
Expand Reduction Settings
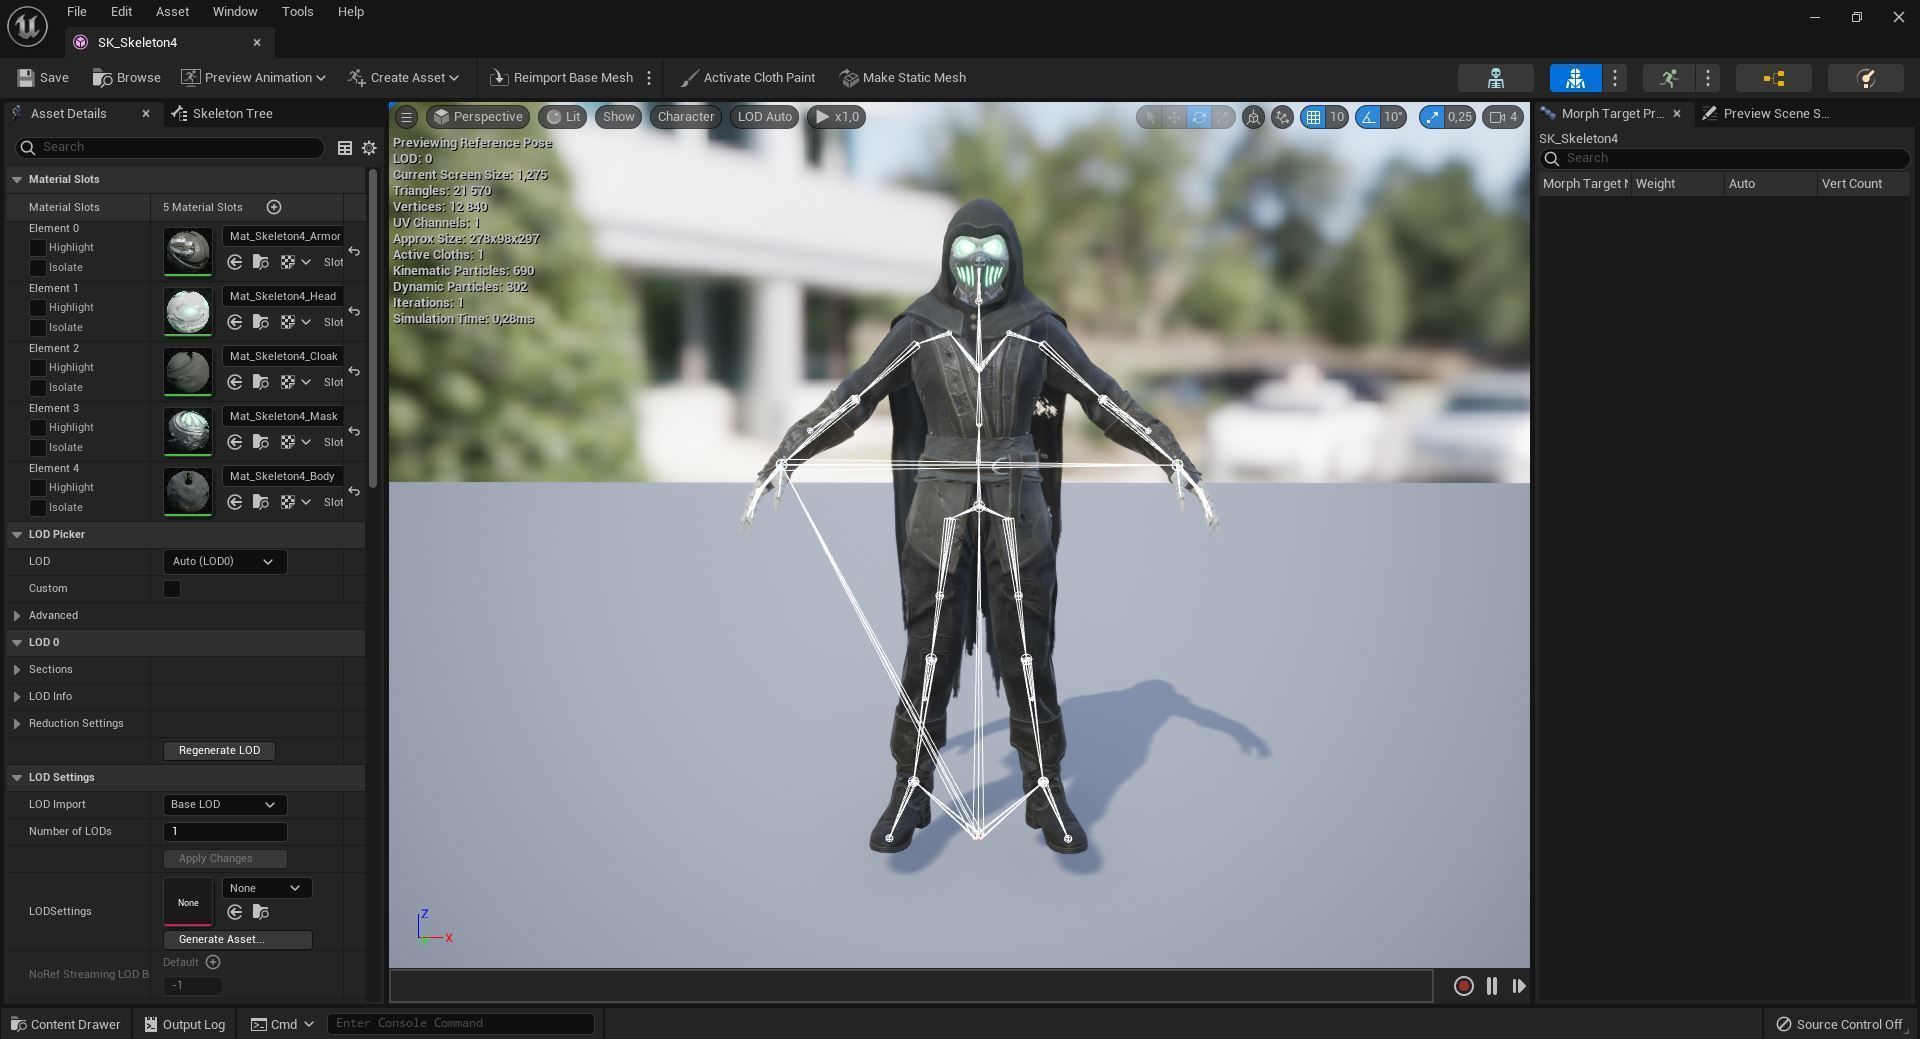click(x=17, y=724)
